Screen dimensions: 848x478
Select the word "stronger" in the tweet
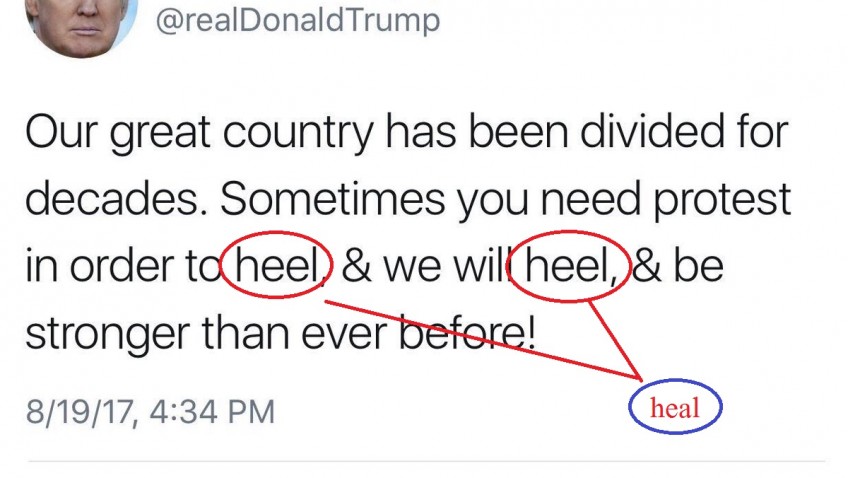(107, 334)
